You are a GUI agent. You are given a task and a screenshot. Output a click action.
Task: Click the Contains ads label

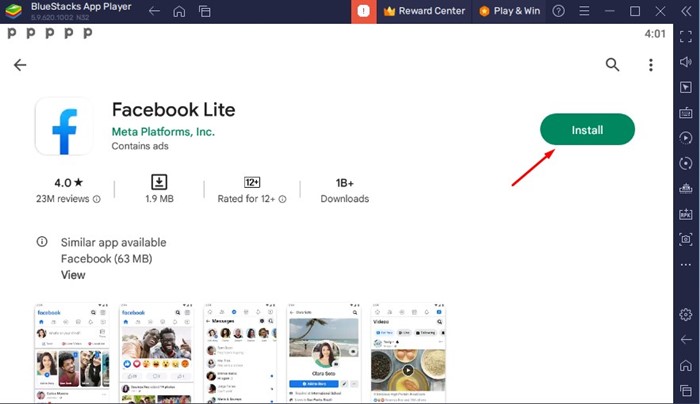tap(140, 146)
